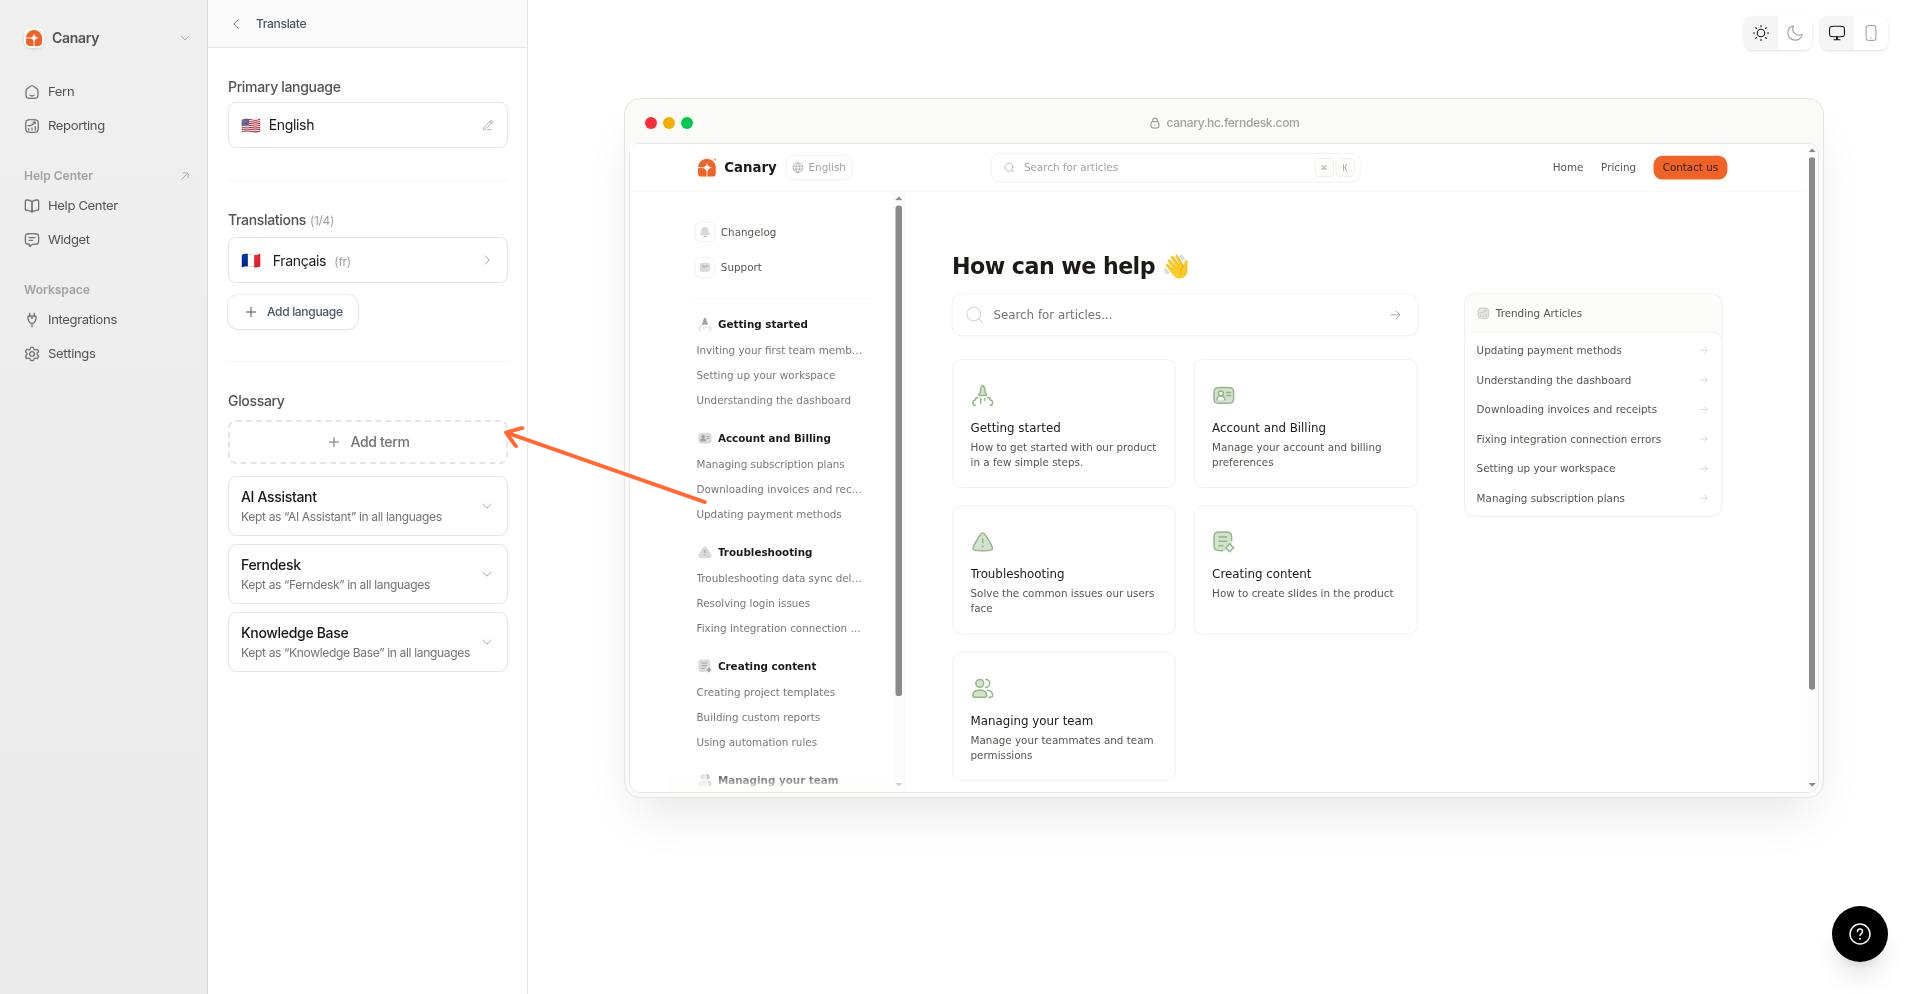
Task: Click the arrow next to Setting up your workspace trending
Action: coord(1703,469)
